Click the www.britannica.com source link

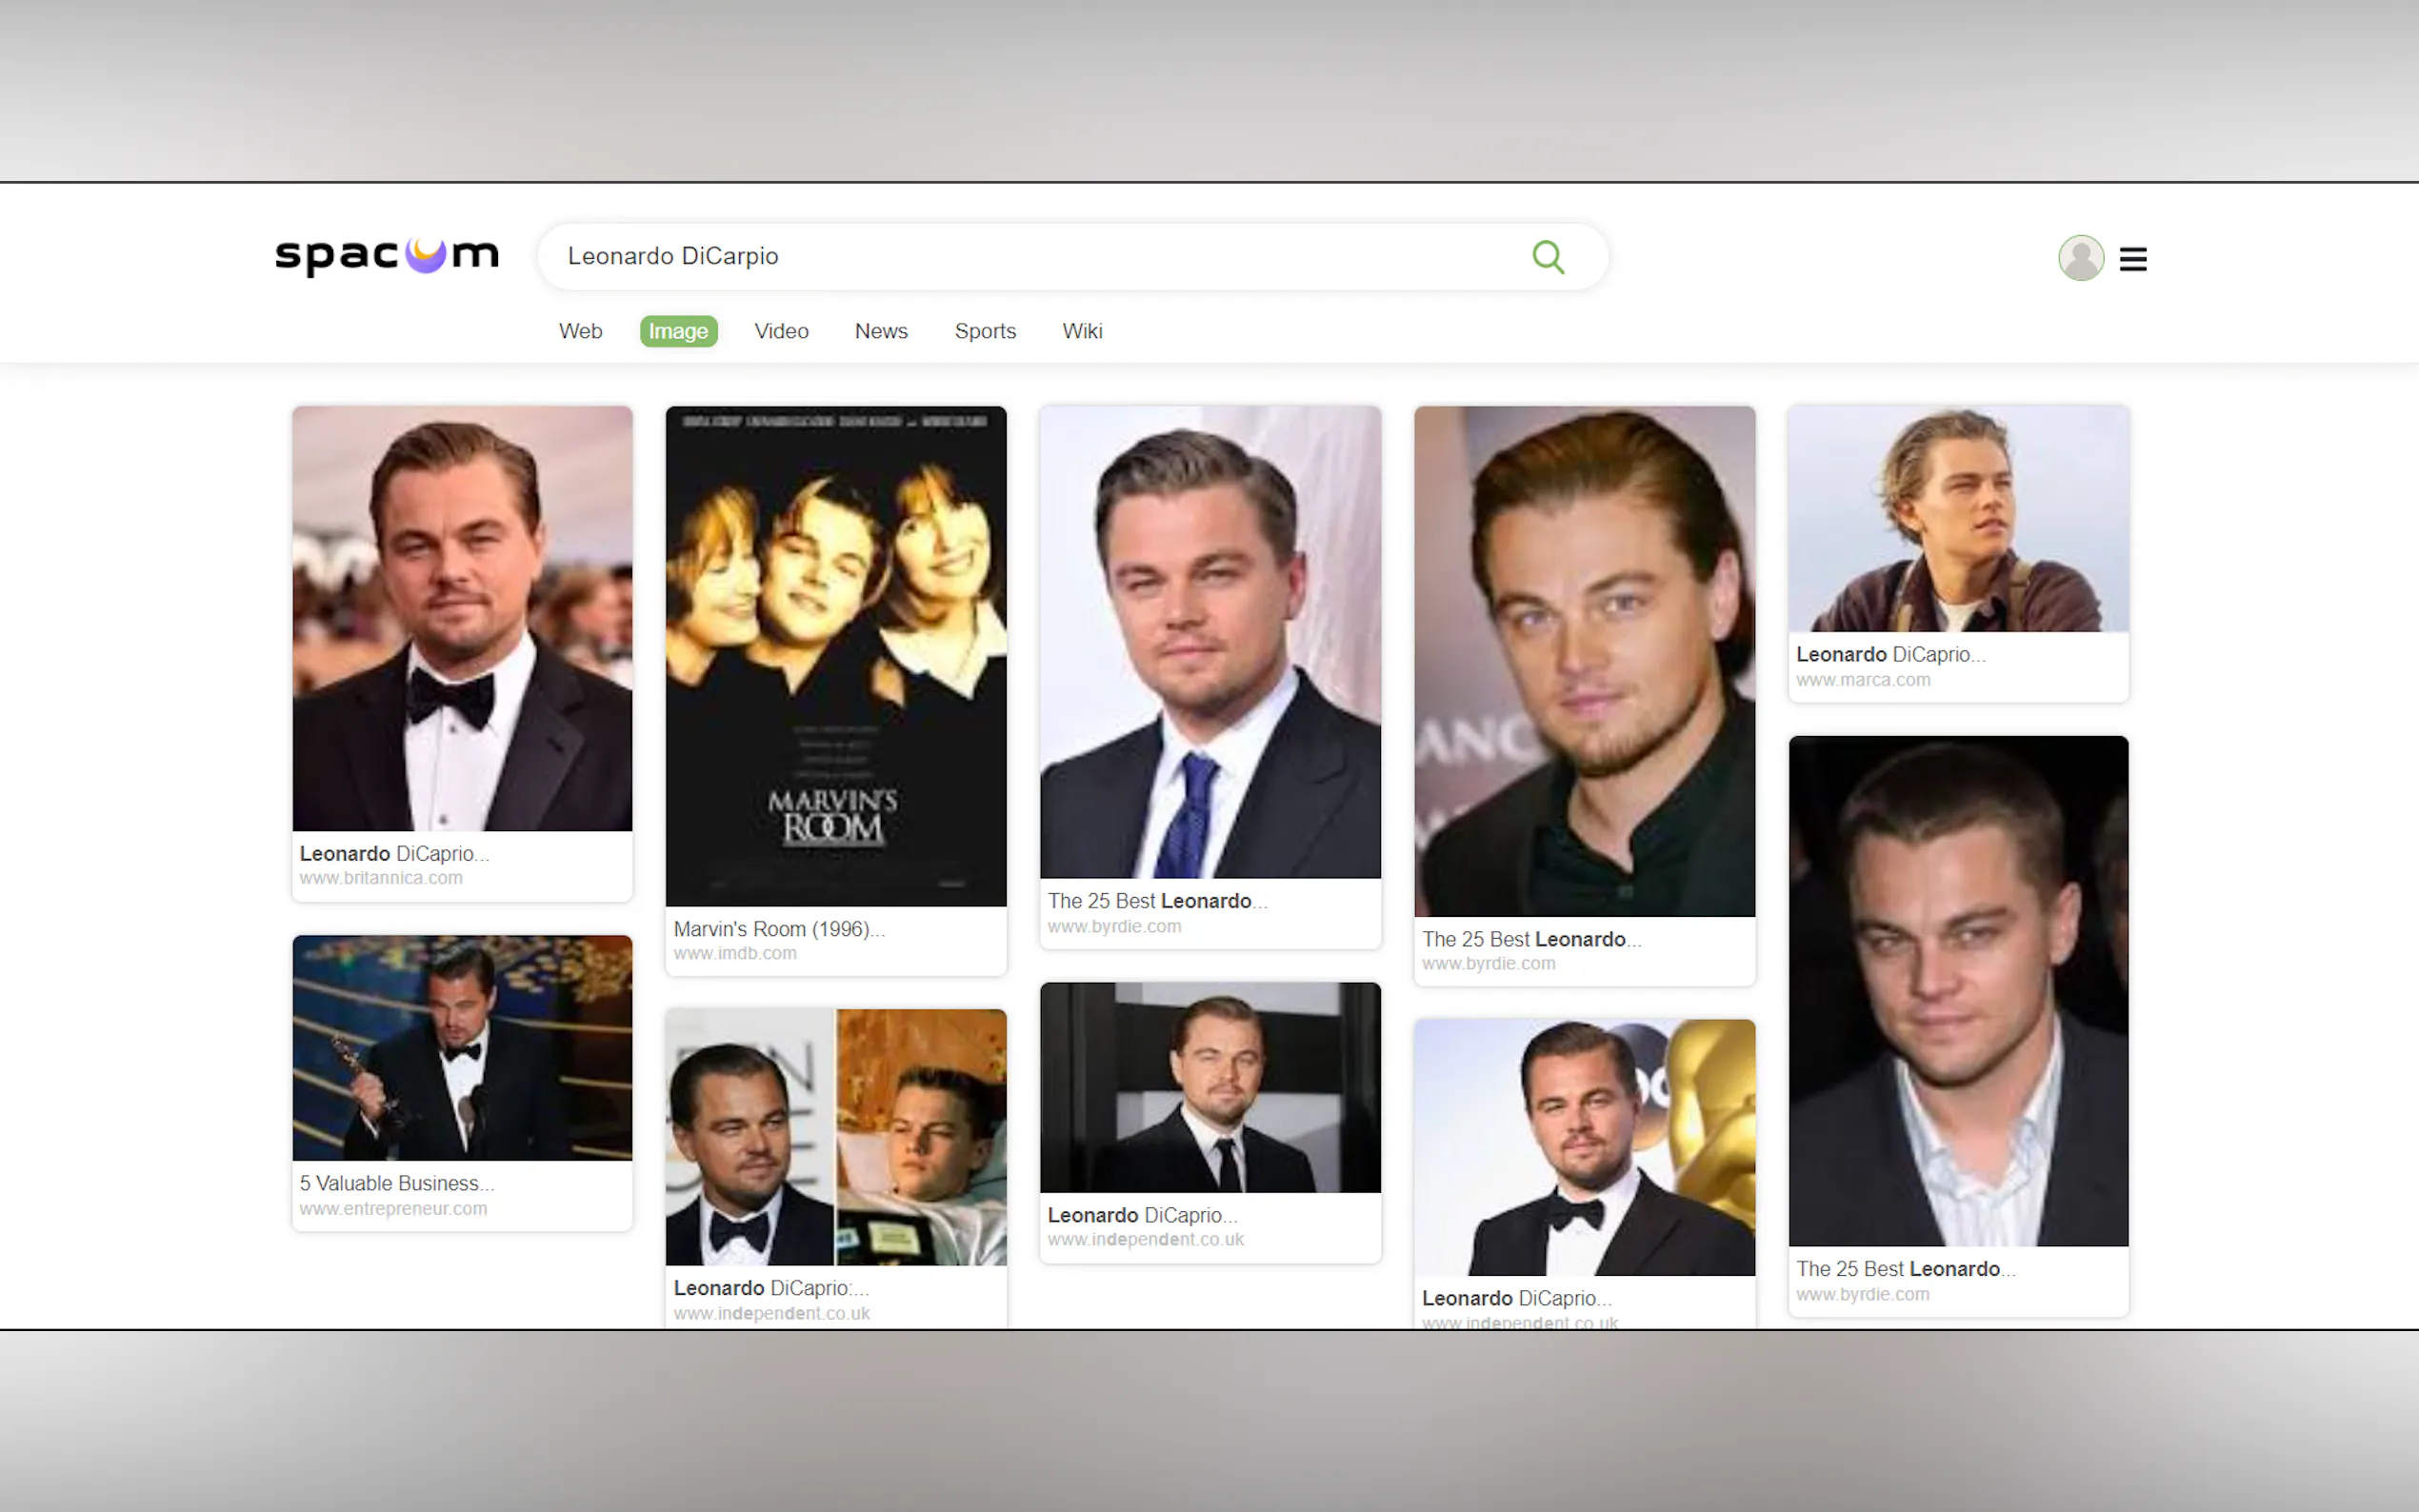(x=381, y=878)
